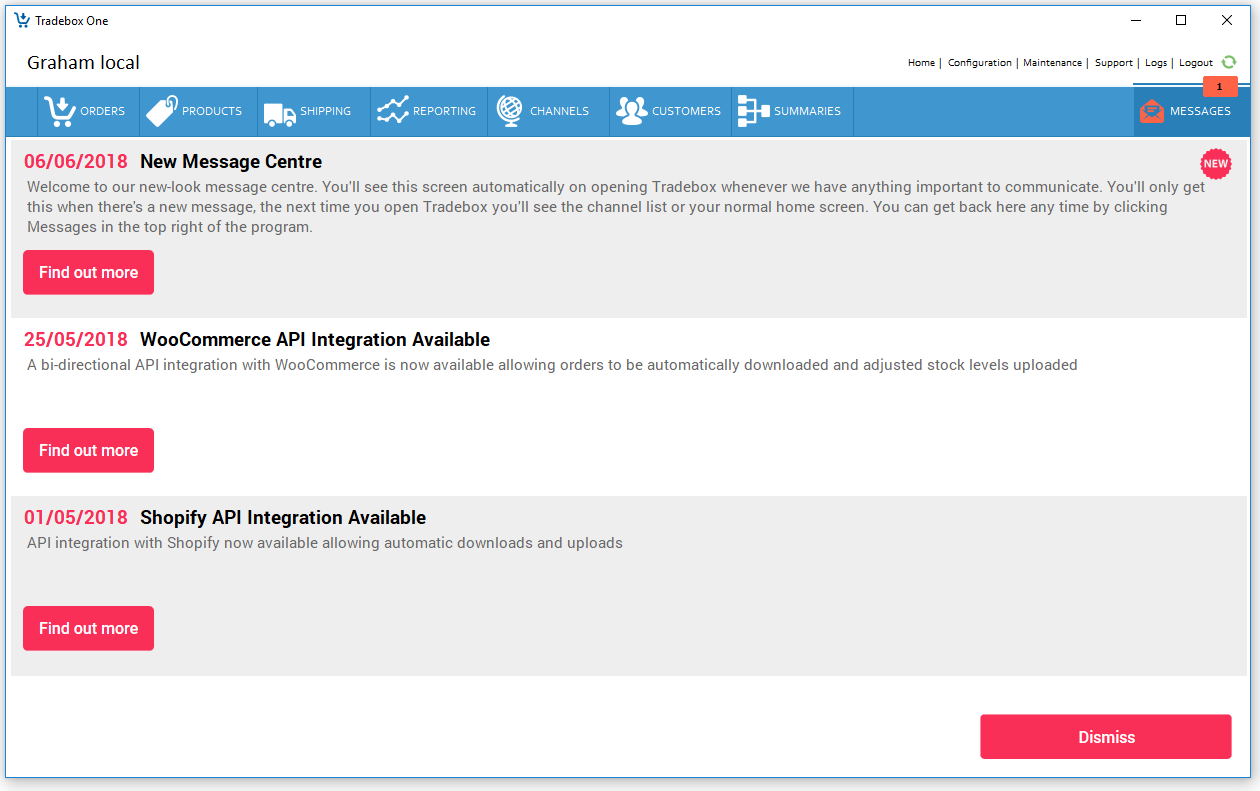This screenshot has width=1260, height=791.
Task: Click the Shopify automatic downloads description text
Action: (325, 543)
